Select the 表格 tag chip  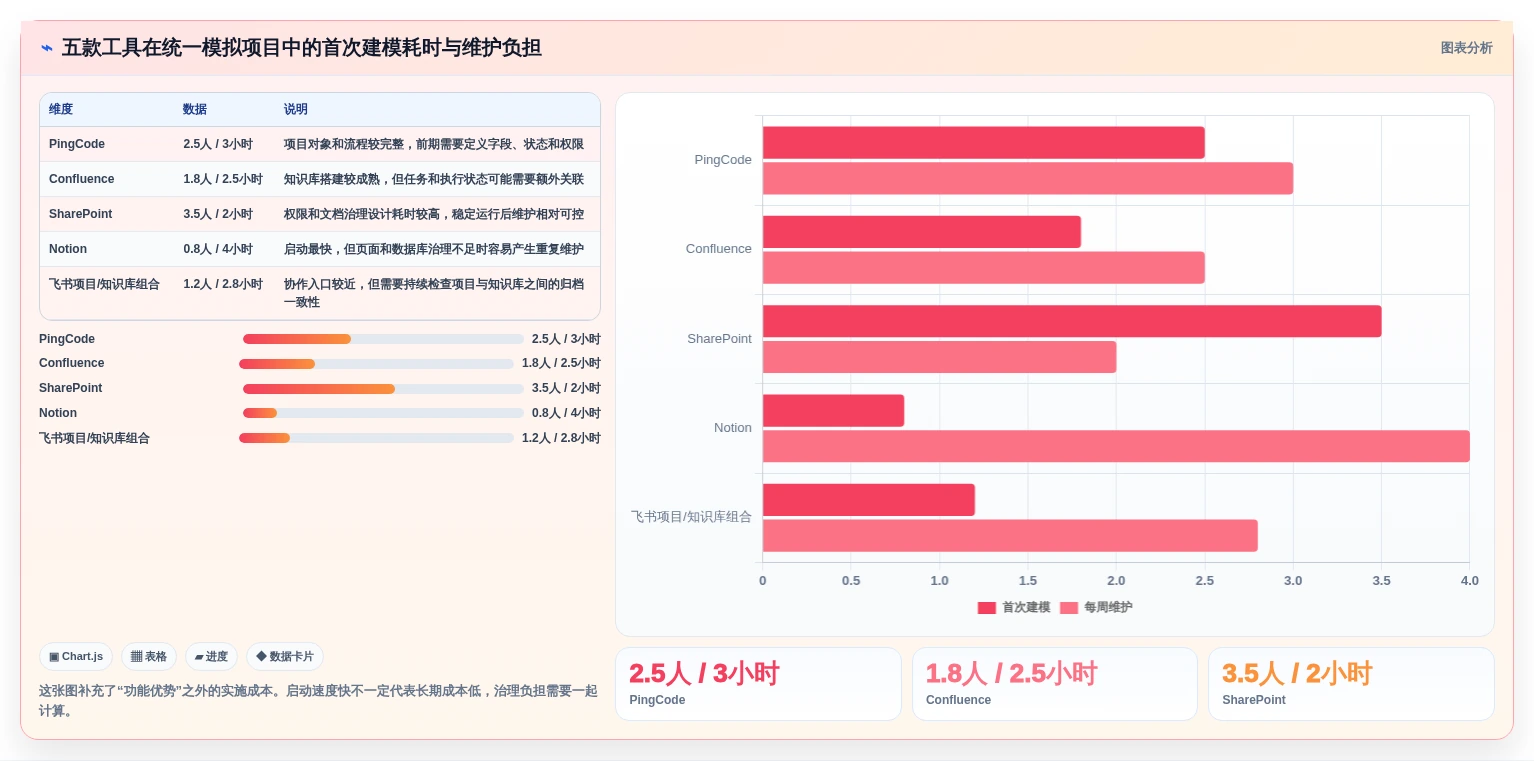[149, 657]
